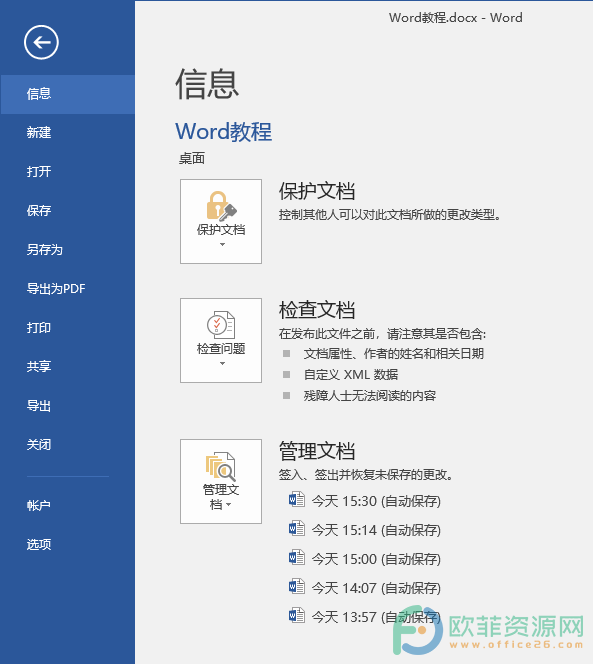Click the Word file icon beside 今天 15:30

(296, 499)
